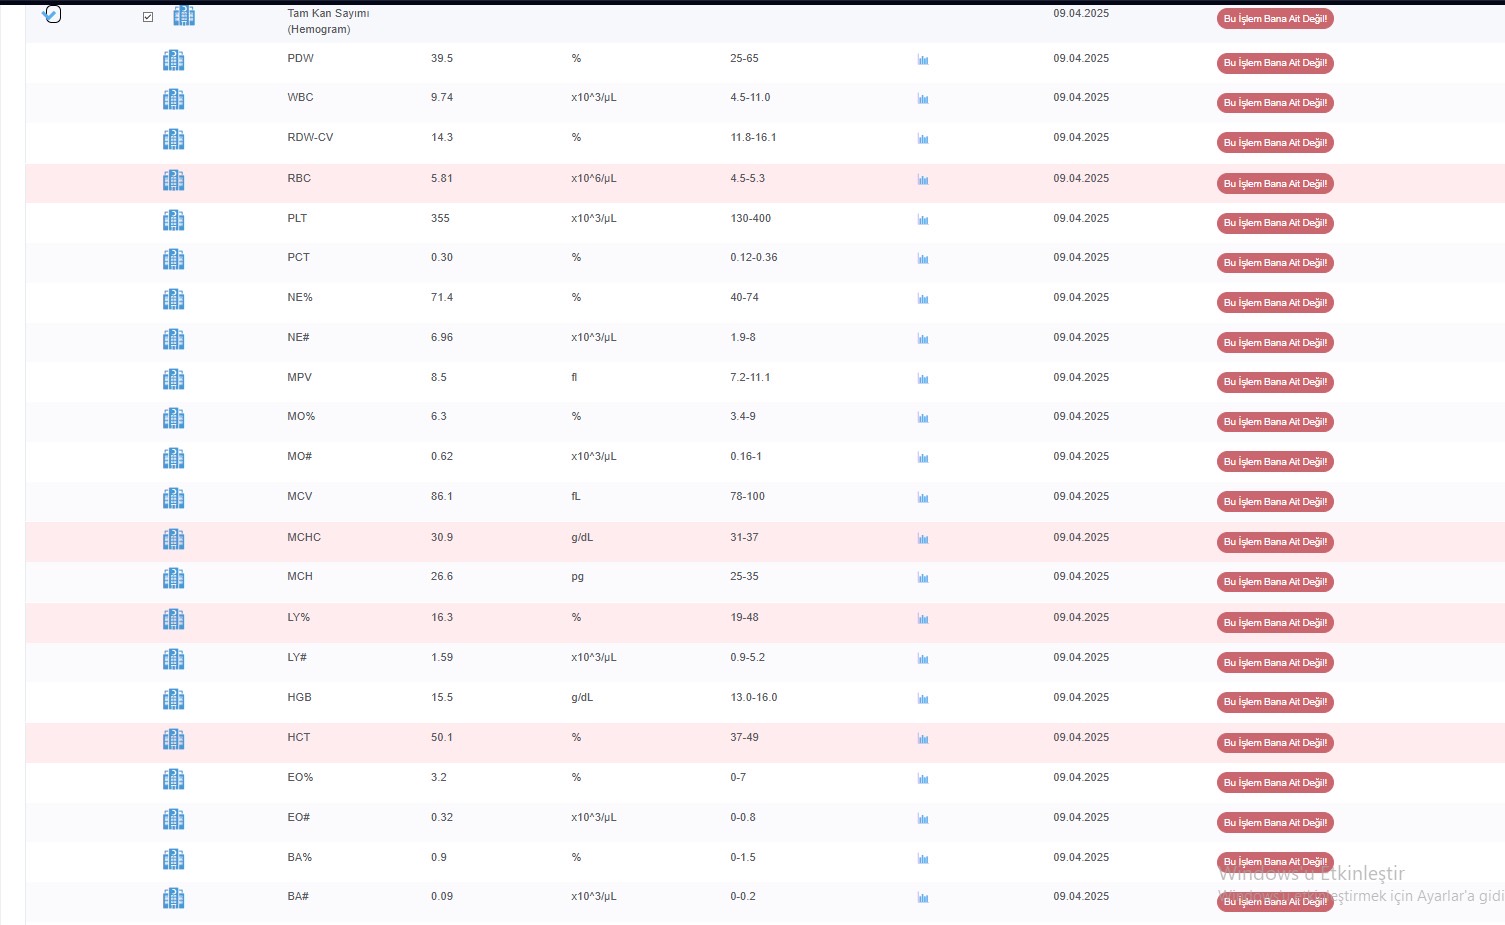Select the BA% value 0.9
1505x925 pixels.
pyautogui.click(x=439, y=857)
